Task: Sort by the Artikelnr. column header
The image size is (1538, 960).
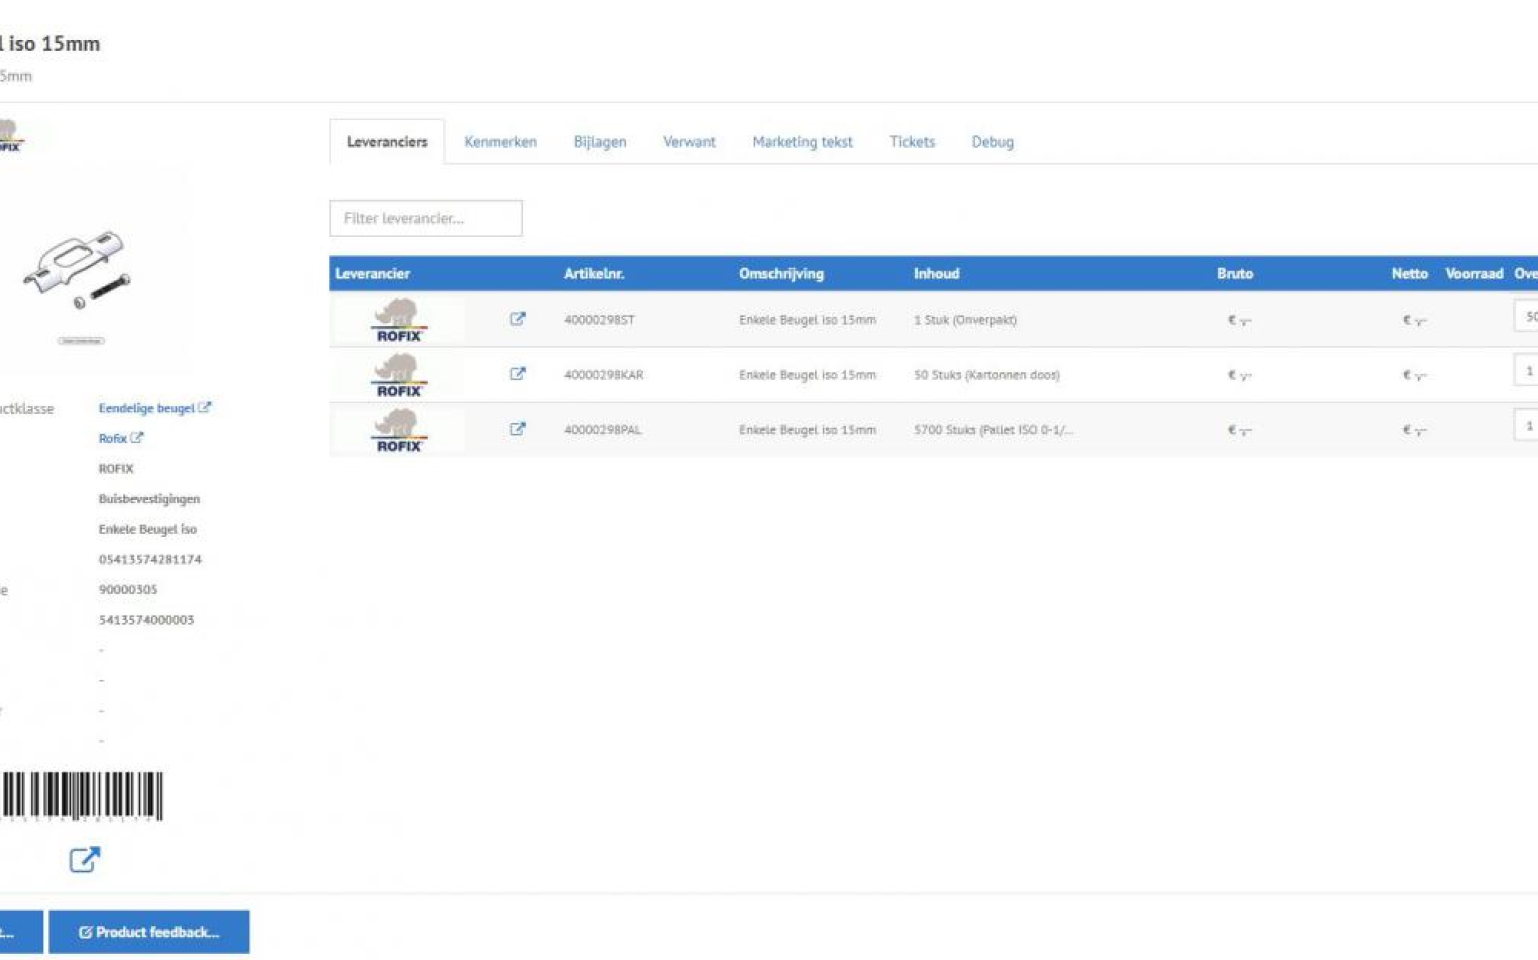Action: [x=594, y=274]
